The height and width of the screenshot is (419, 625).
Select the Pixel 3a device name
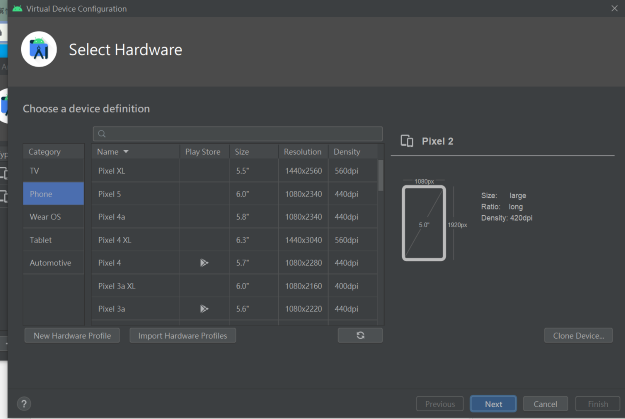click(112, 309)
